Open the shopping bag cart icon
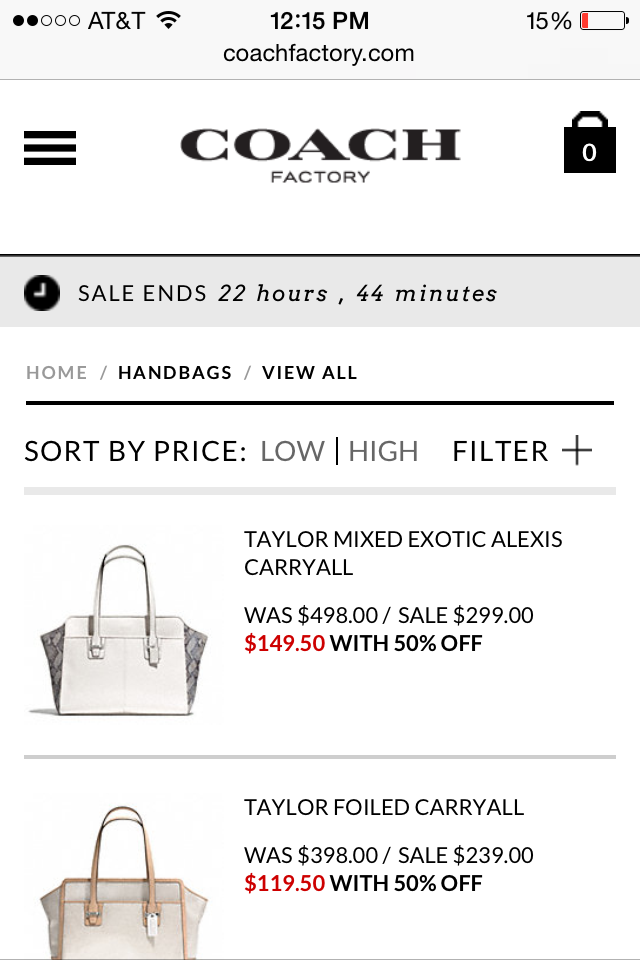Image resolution: width=640 pixels, height=960 pixels. (x=589, y=142)
